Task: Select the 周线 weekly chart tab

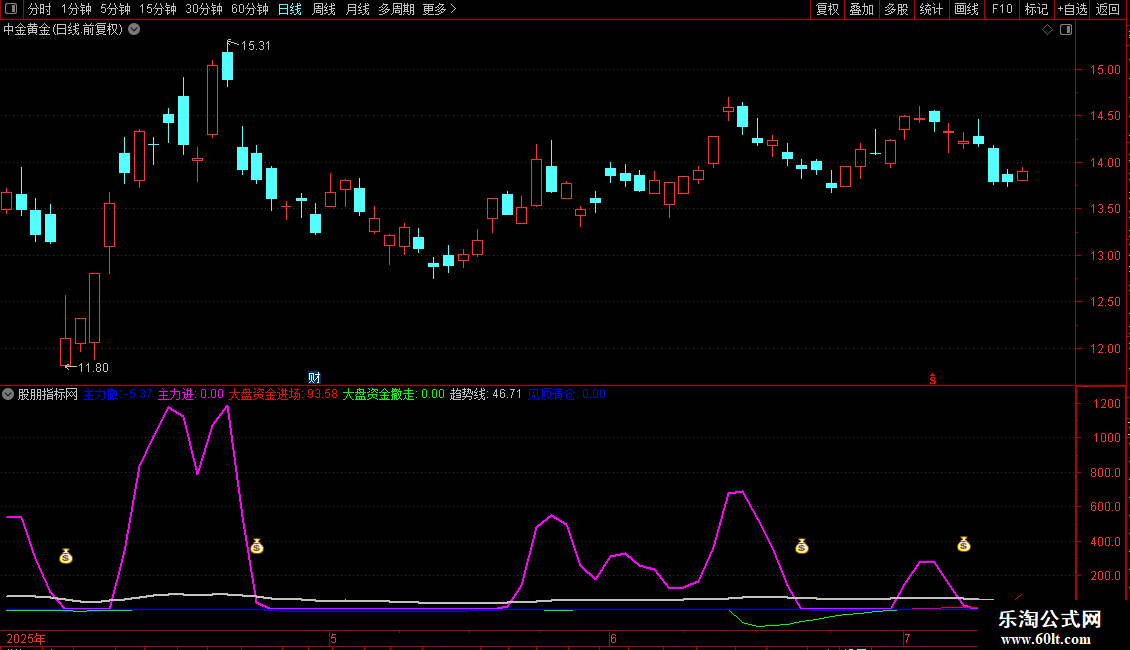Action: (x=324, y=9)
